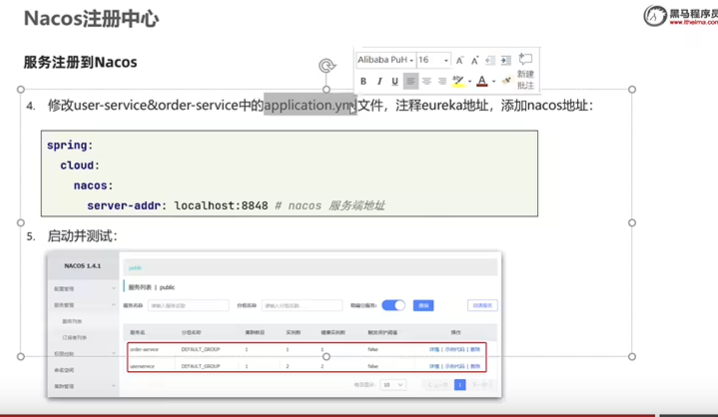Click the highlighted application.yml text
718x417 pixels.
point(310,105)
